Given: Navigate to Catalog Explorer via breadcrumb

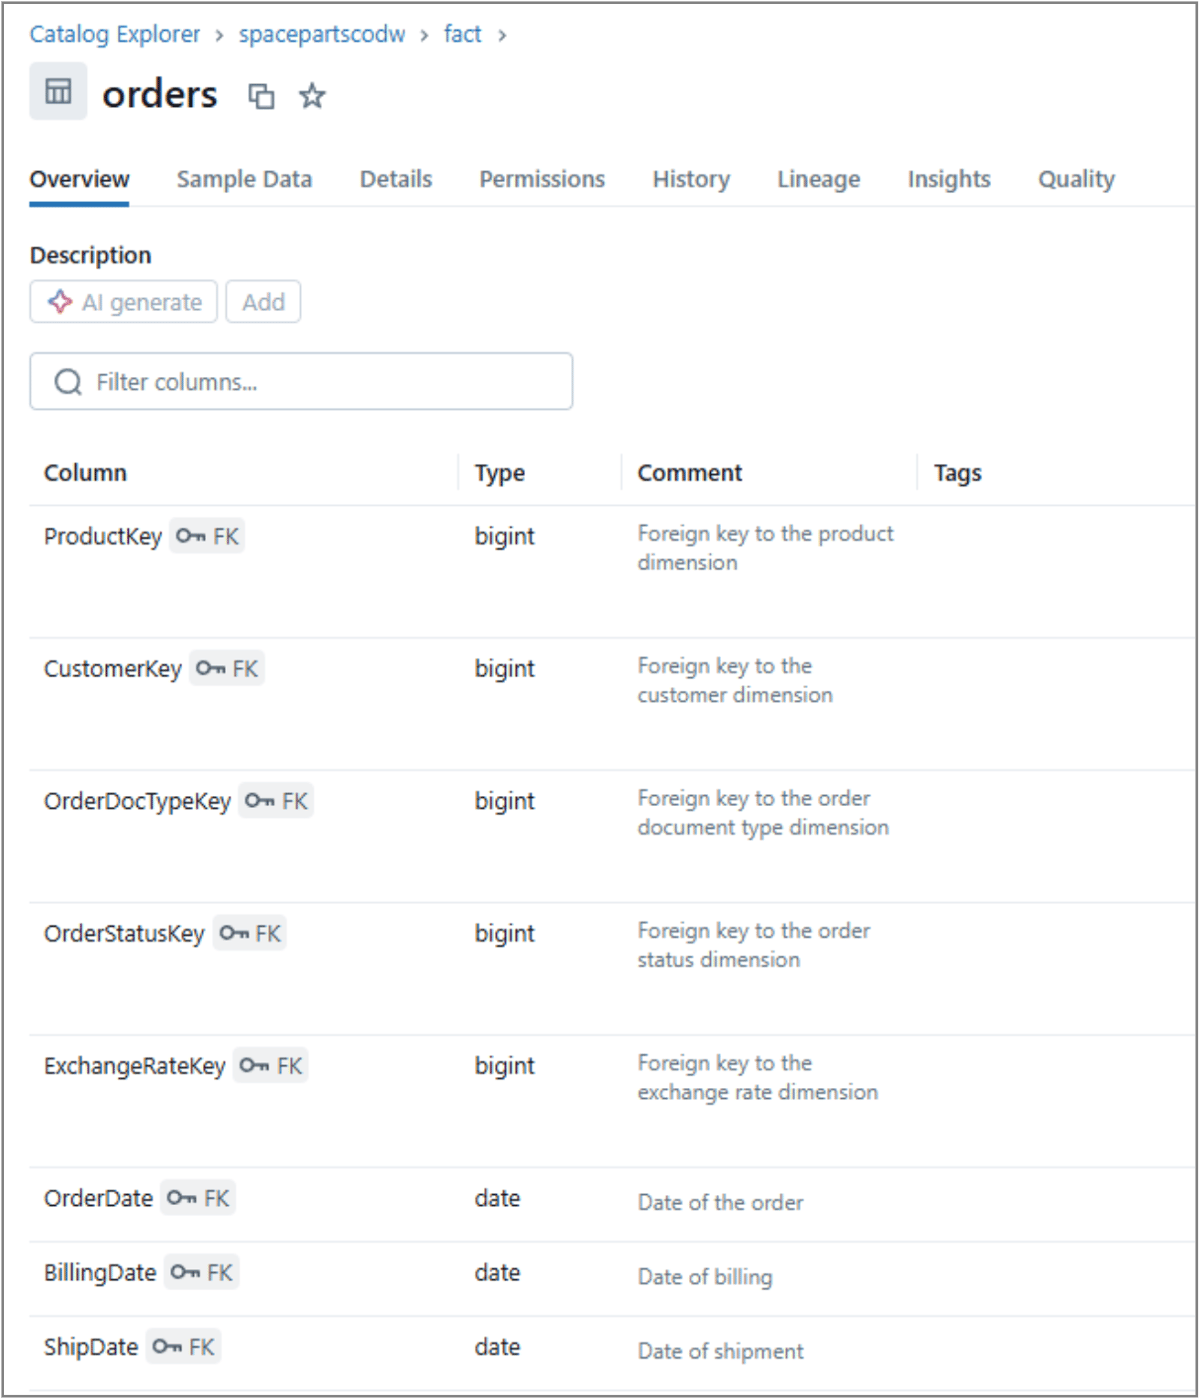Looking at the screenshot, I should pos(114,34).
